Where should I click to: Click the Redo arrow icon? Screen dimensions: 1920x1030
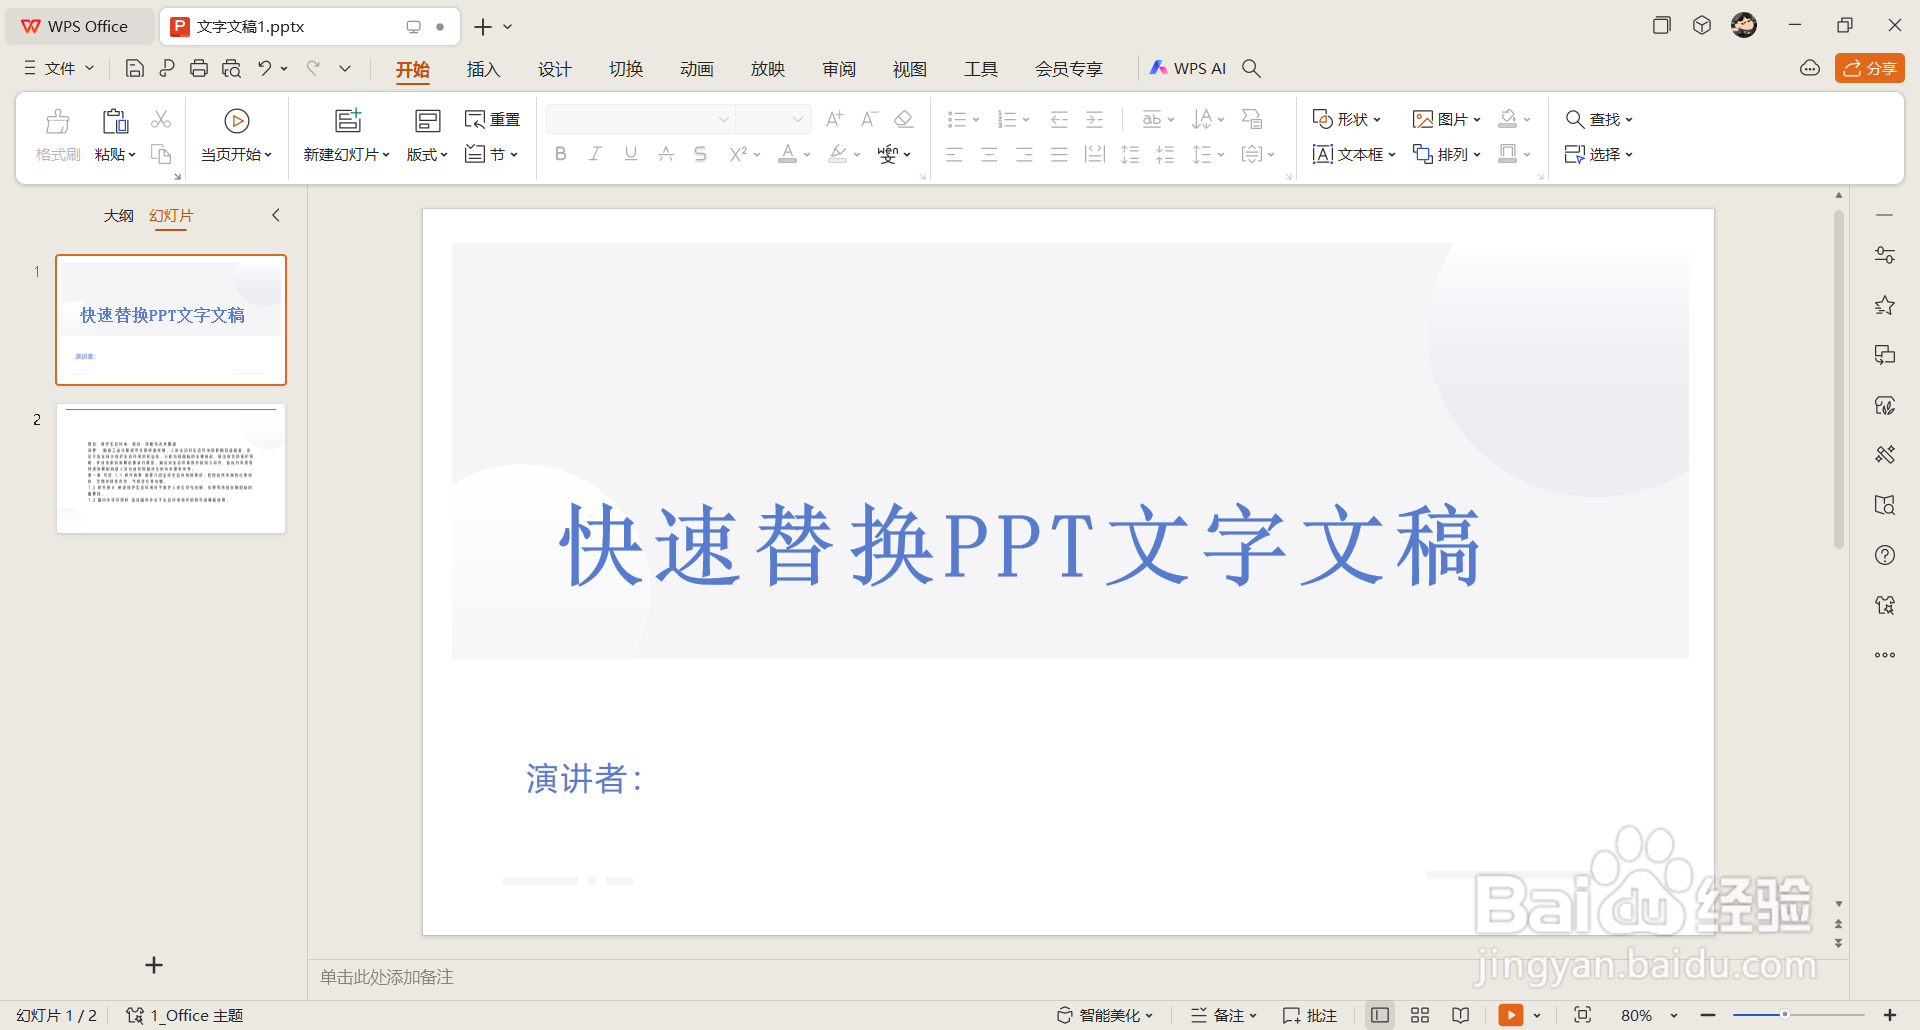314,68
